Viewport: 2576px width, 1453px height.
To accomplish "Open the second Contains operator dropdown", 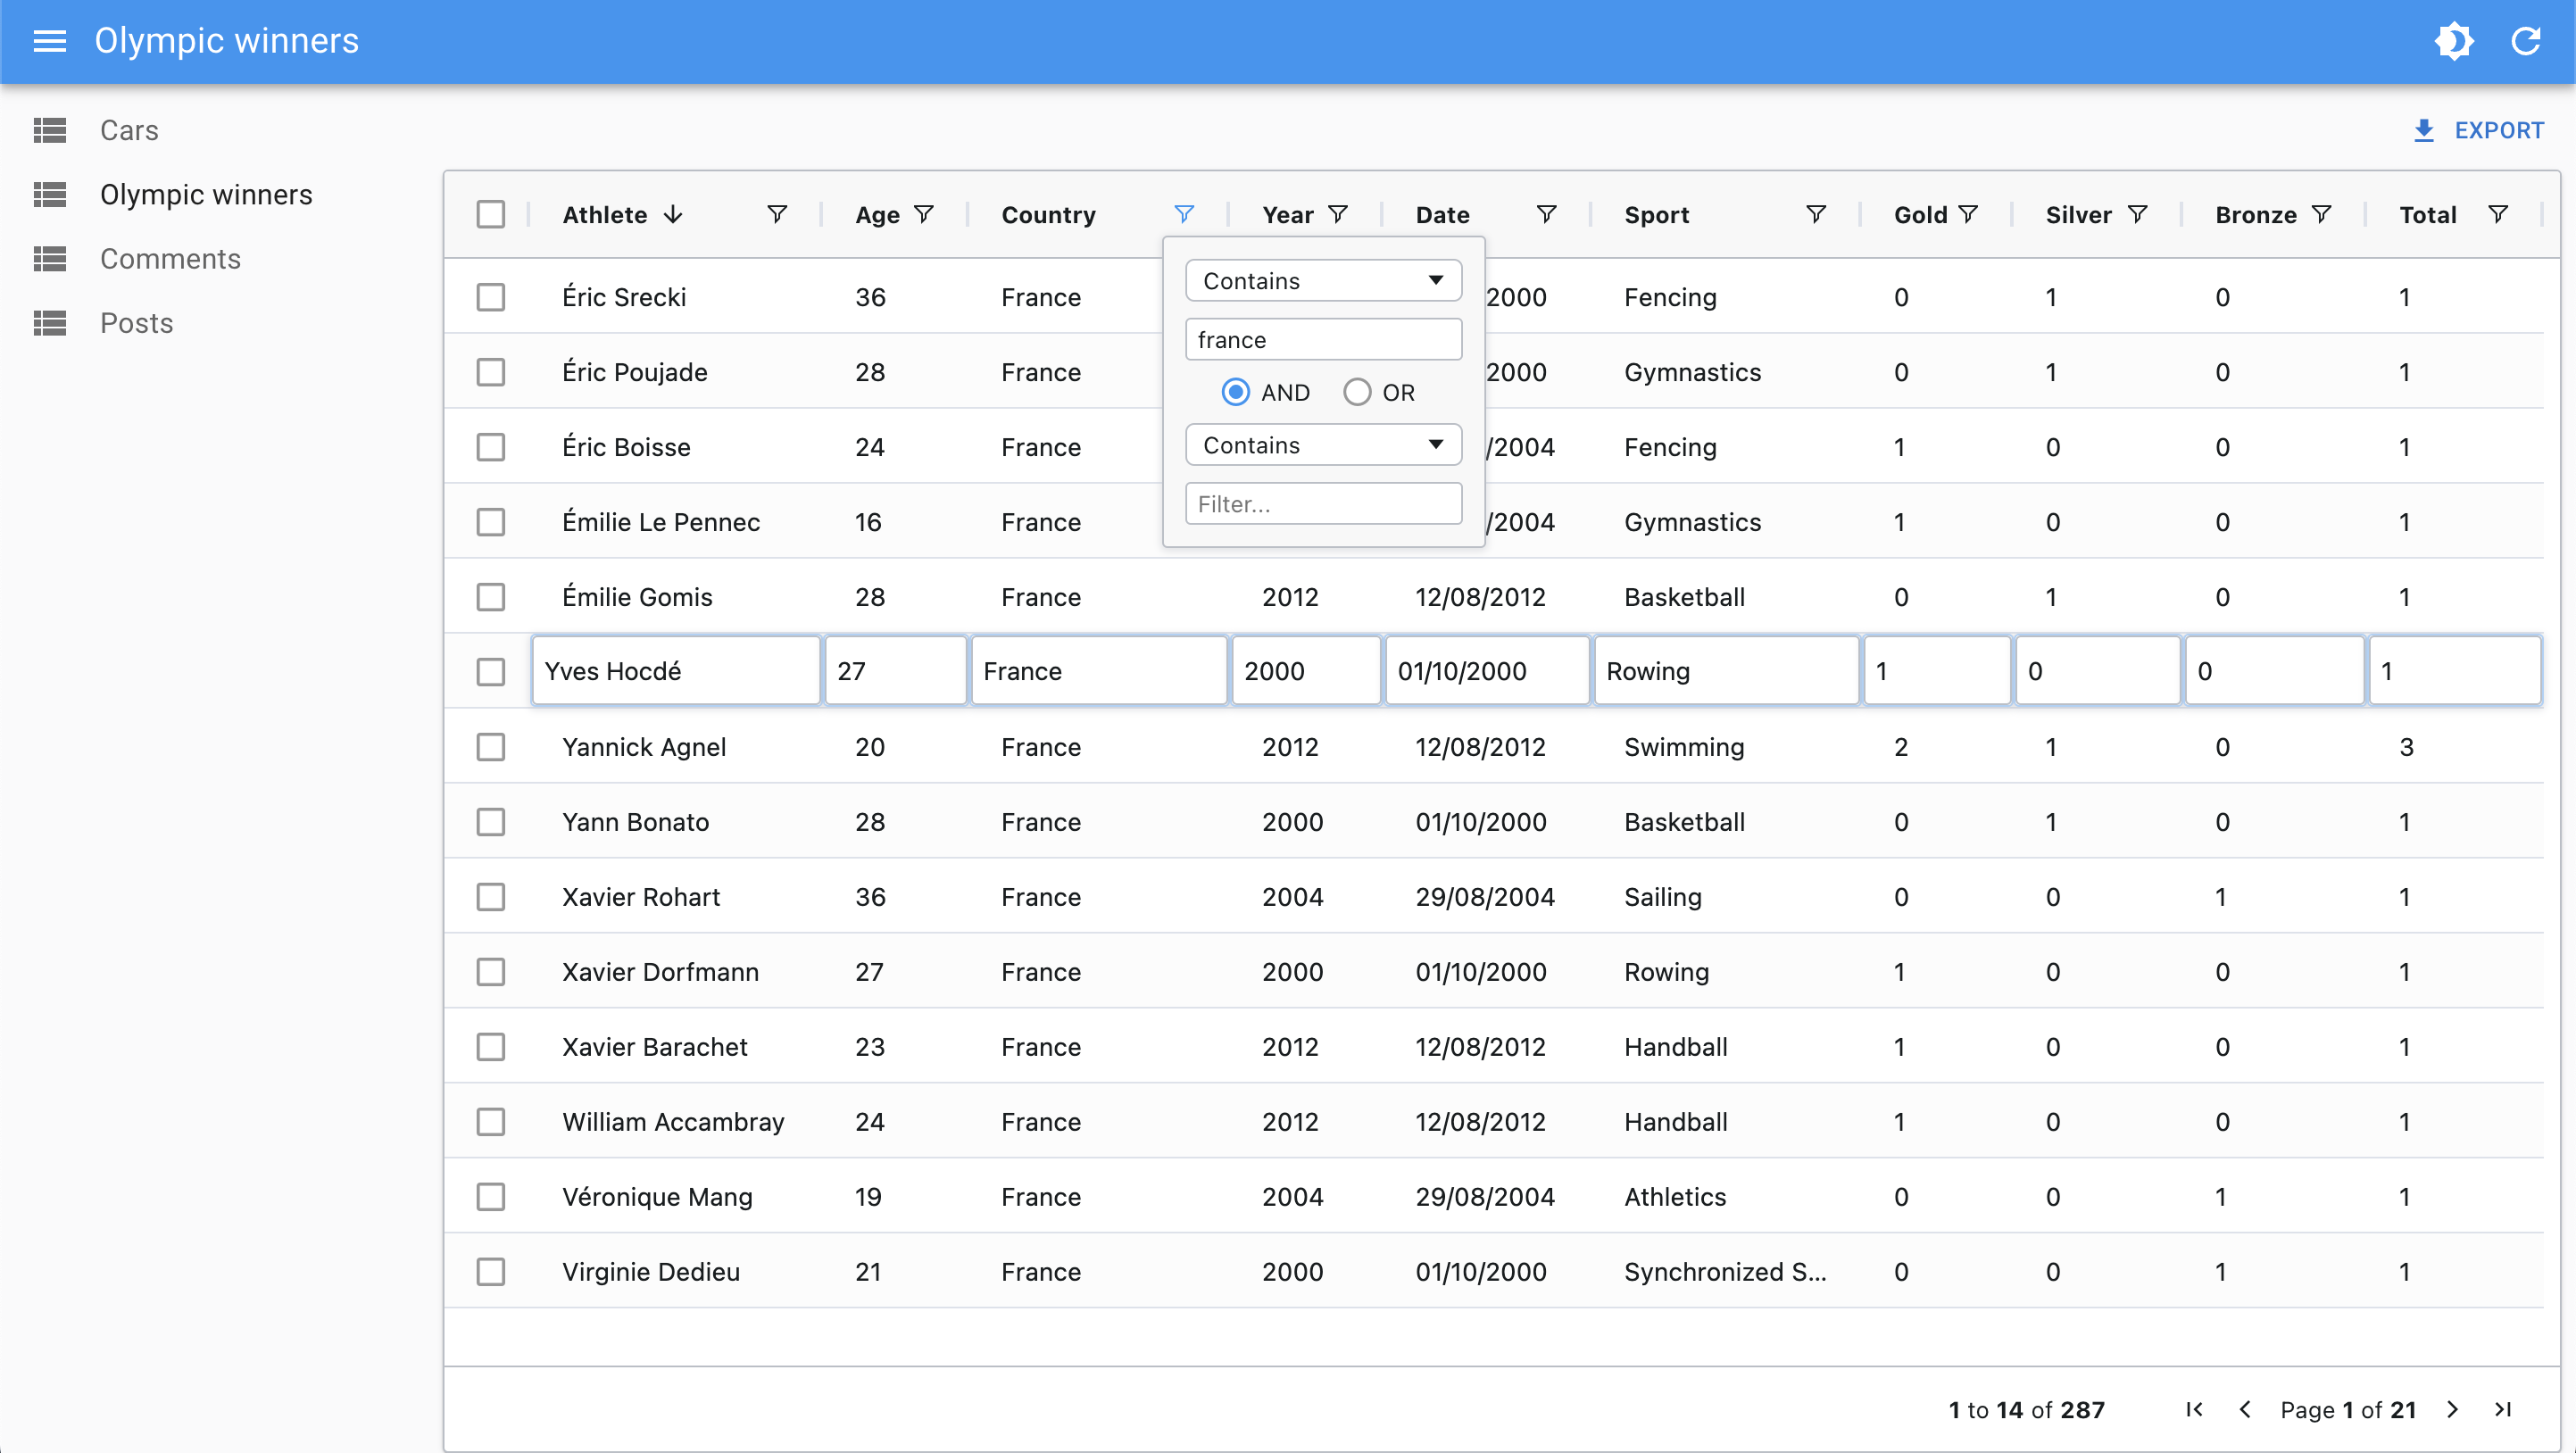I will pyautogui.click(x=1322, y=444).
